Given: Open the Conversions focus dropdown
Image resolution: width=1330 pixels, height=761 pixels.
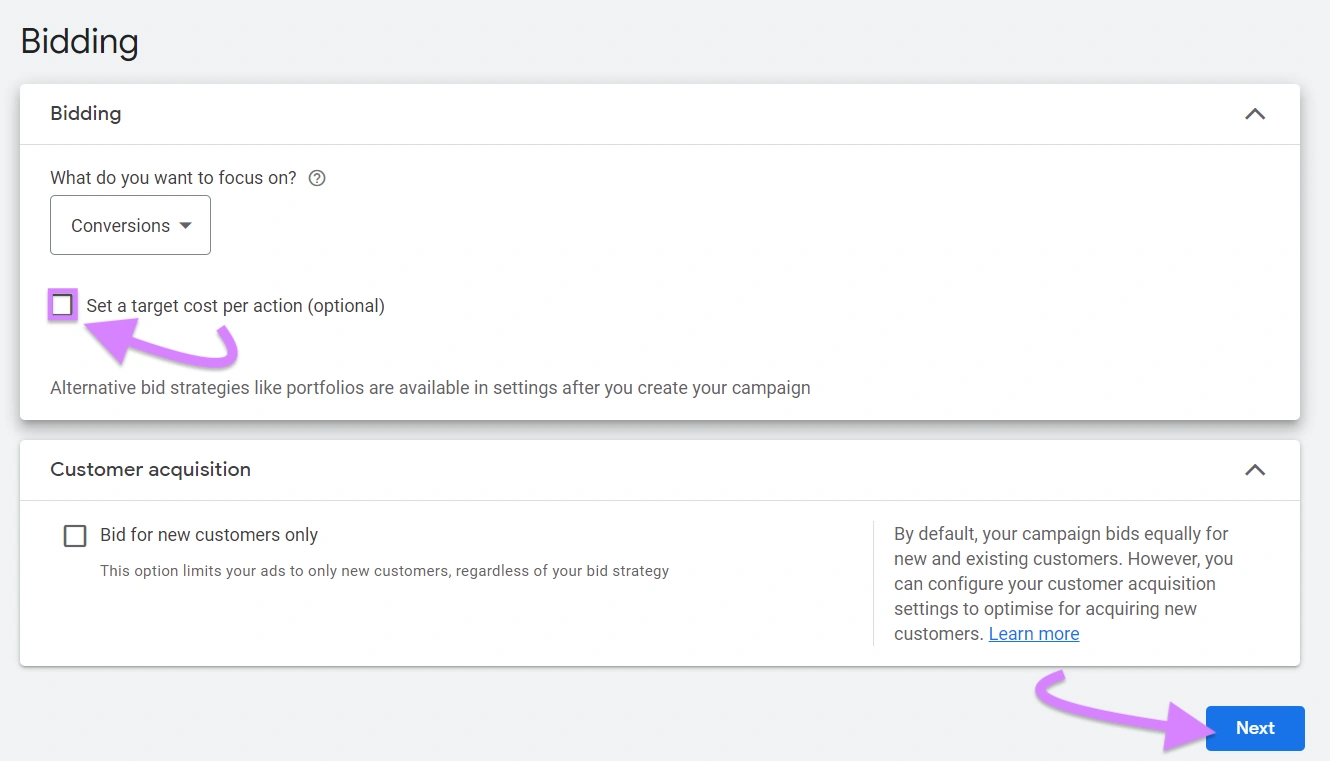Looking at the screenshot, I should point(130,225).
